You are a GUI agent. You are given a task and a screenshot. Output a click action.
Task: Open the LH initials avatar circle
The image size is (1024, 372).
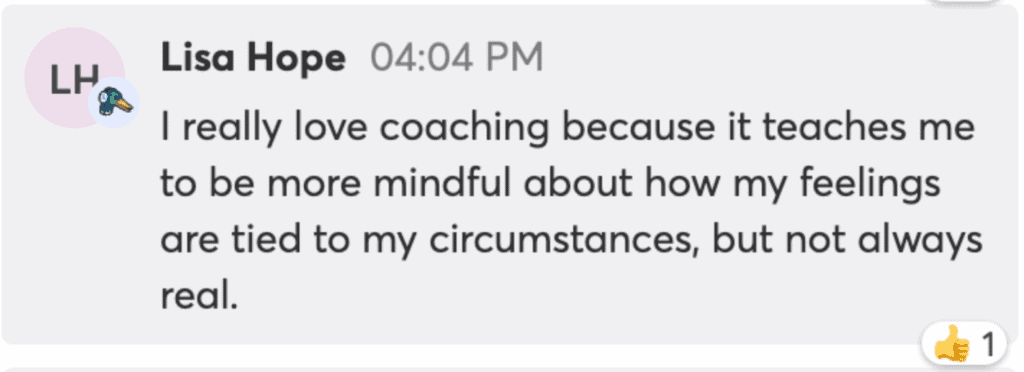pos(74,78)
